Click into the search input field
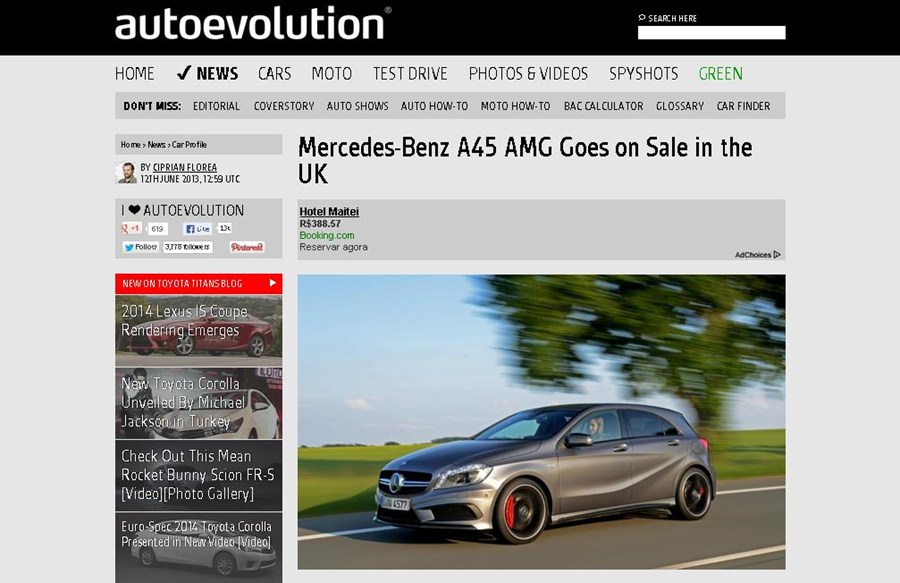 click(x=711, y=33)
